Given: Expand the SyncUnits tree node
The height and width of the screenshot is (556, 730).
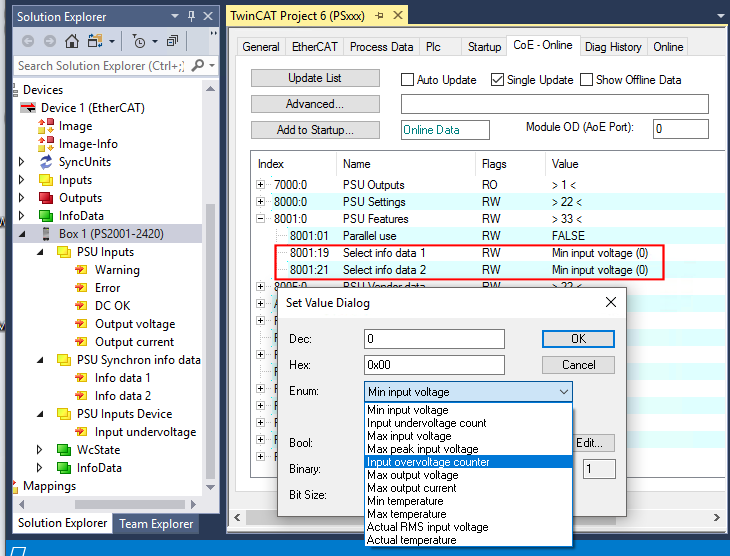Looking at the screenshot, I should pos(21,162).
